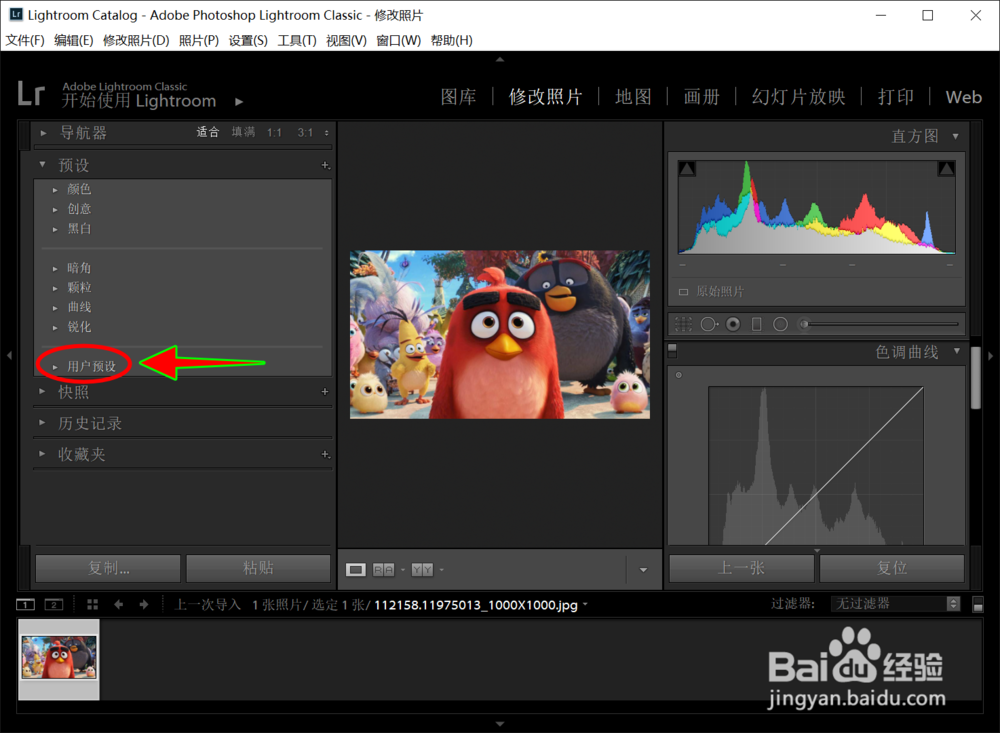1000x733 pixels.
Task: Open the 设置(S) menu
Action: click(248, 40)
